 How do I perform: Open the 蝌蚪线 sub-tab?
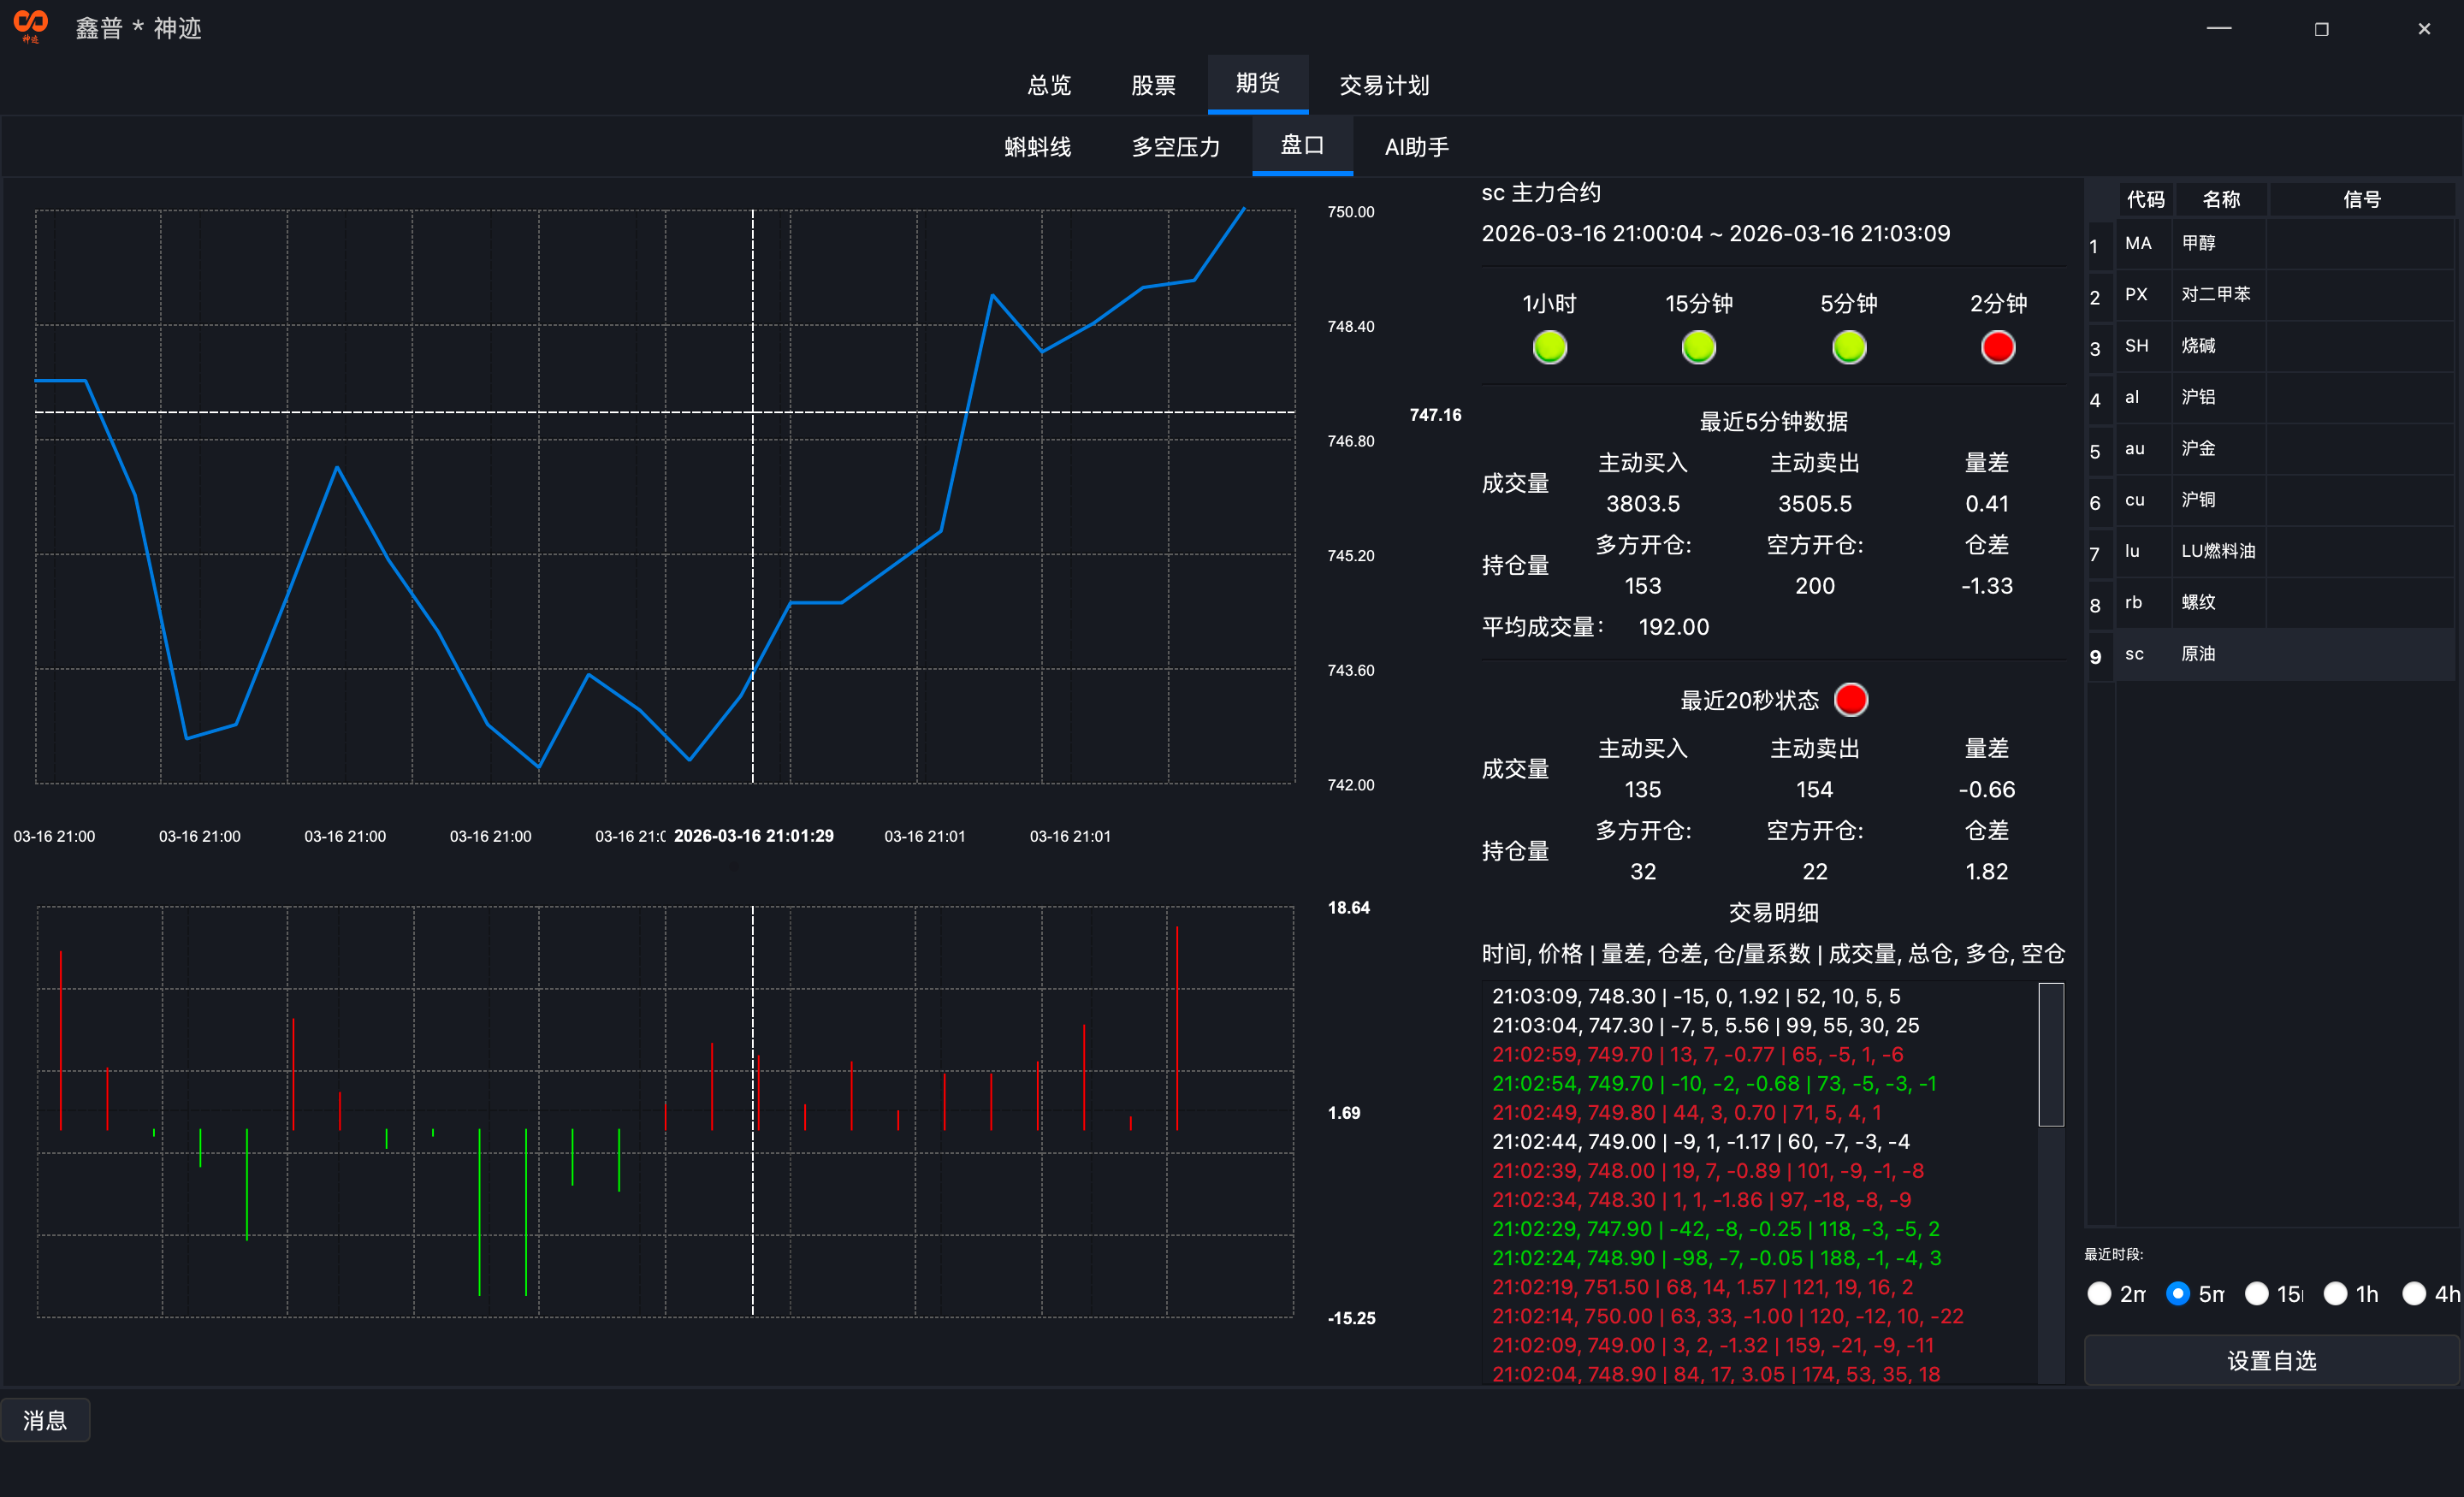coord(1037,147)
